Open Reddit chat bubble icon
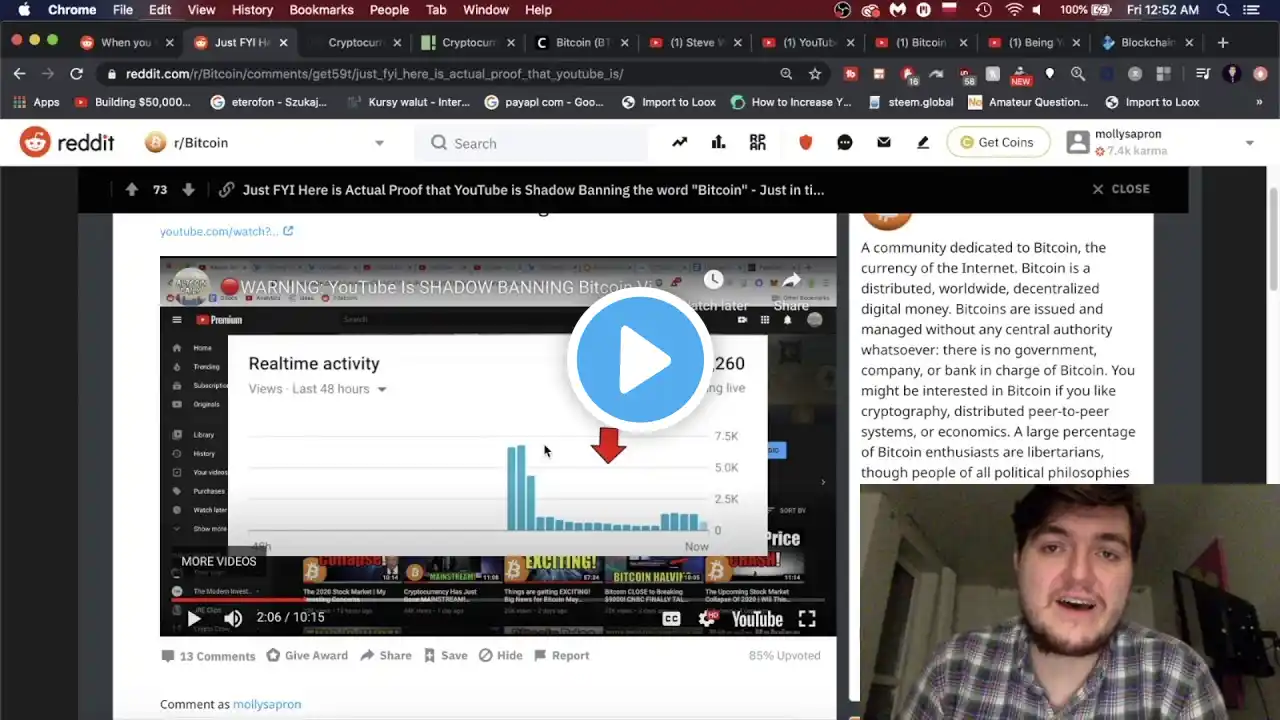1280x720 pixels. (x=845, y=143)
